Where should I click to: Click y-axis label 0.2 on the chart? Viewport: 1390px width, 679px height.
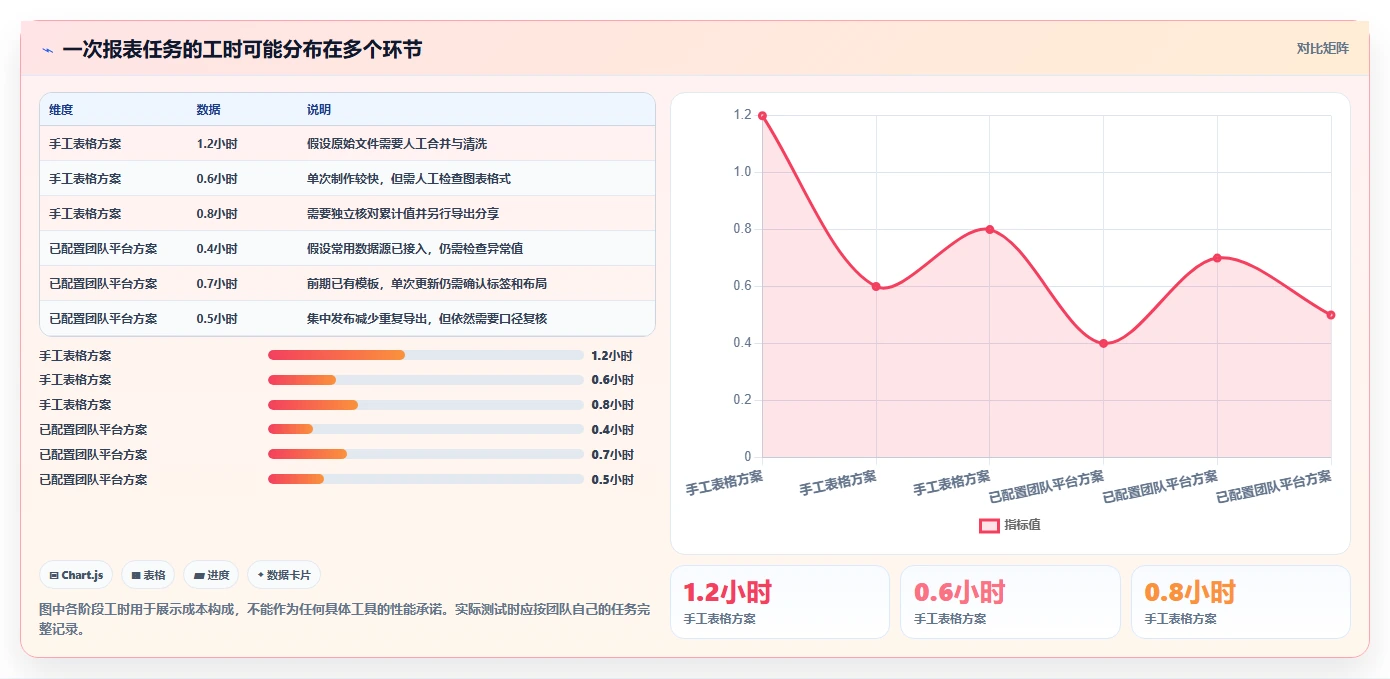(742, 400)
